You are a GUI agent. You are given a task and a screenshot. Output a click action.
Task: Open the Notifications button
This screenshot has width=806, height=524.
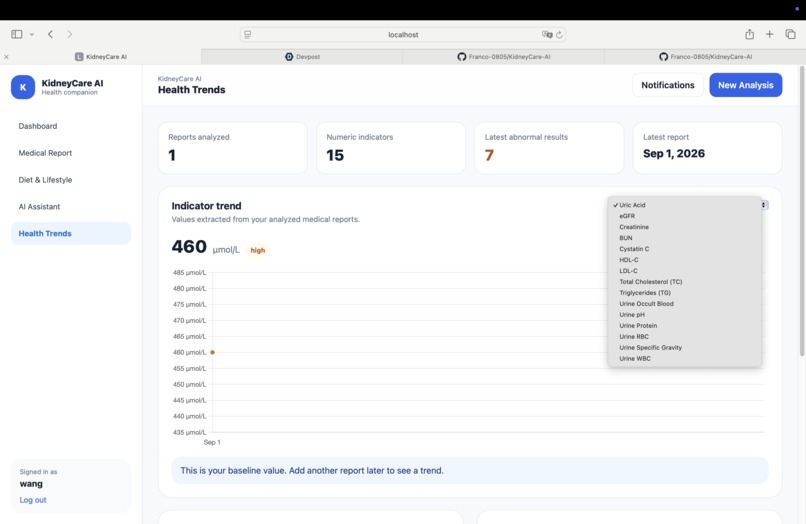(668, 85)
